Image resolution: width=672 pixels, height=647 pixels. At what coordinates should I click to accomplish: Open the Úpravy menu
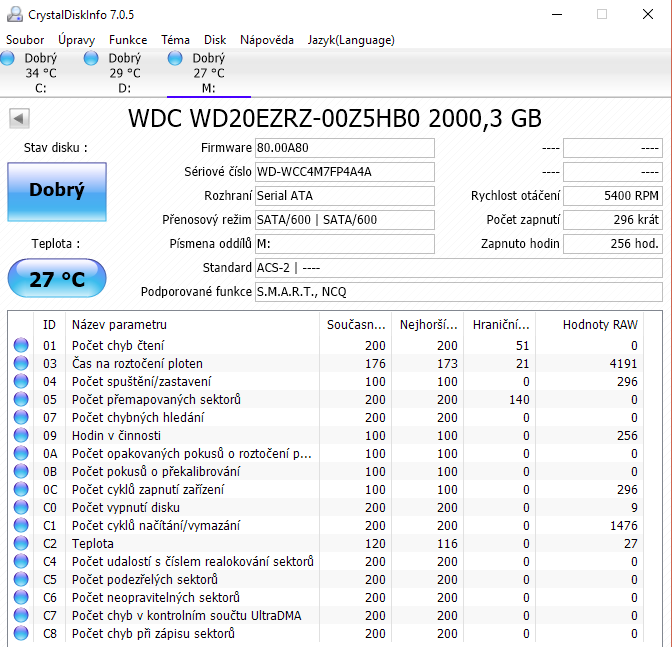click(76, 40)
